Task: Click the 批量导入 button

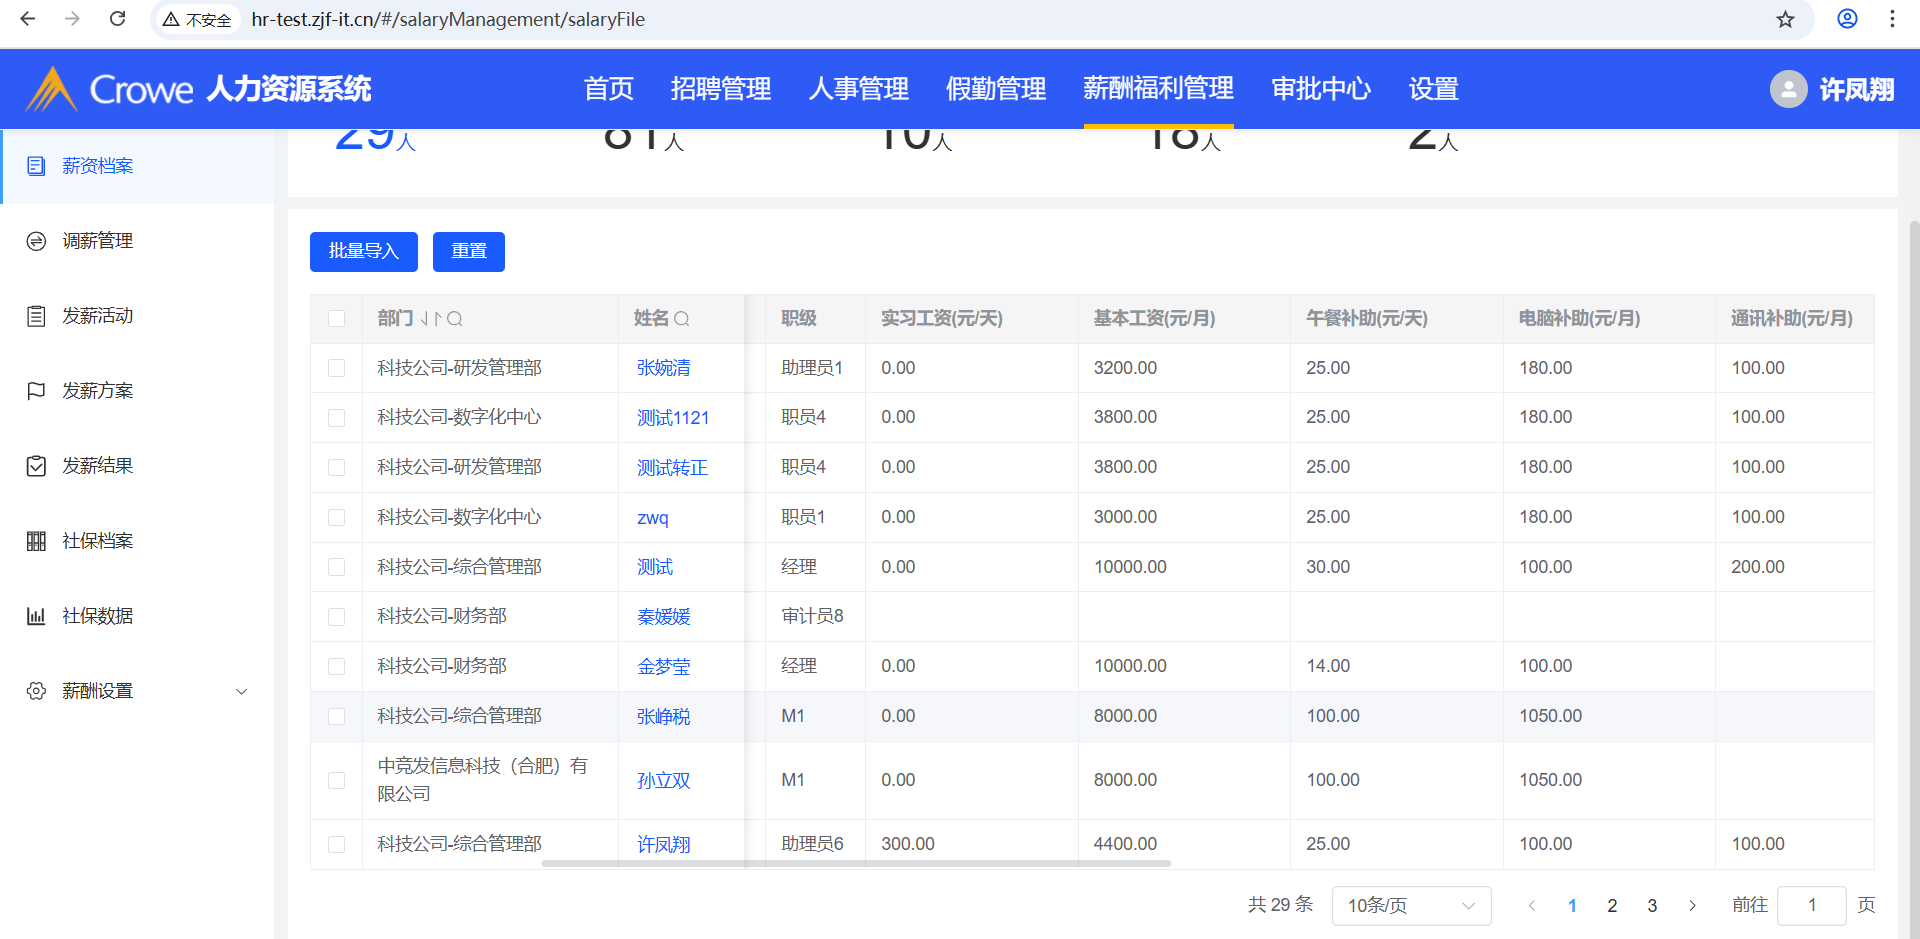Action: 363,252
